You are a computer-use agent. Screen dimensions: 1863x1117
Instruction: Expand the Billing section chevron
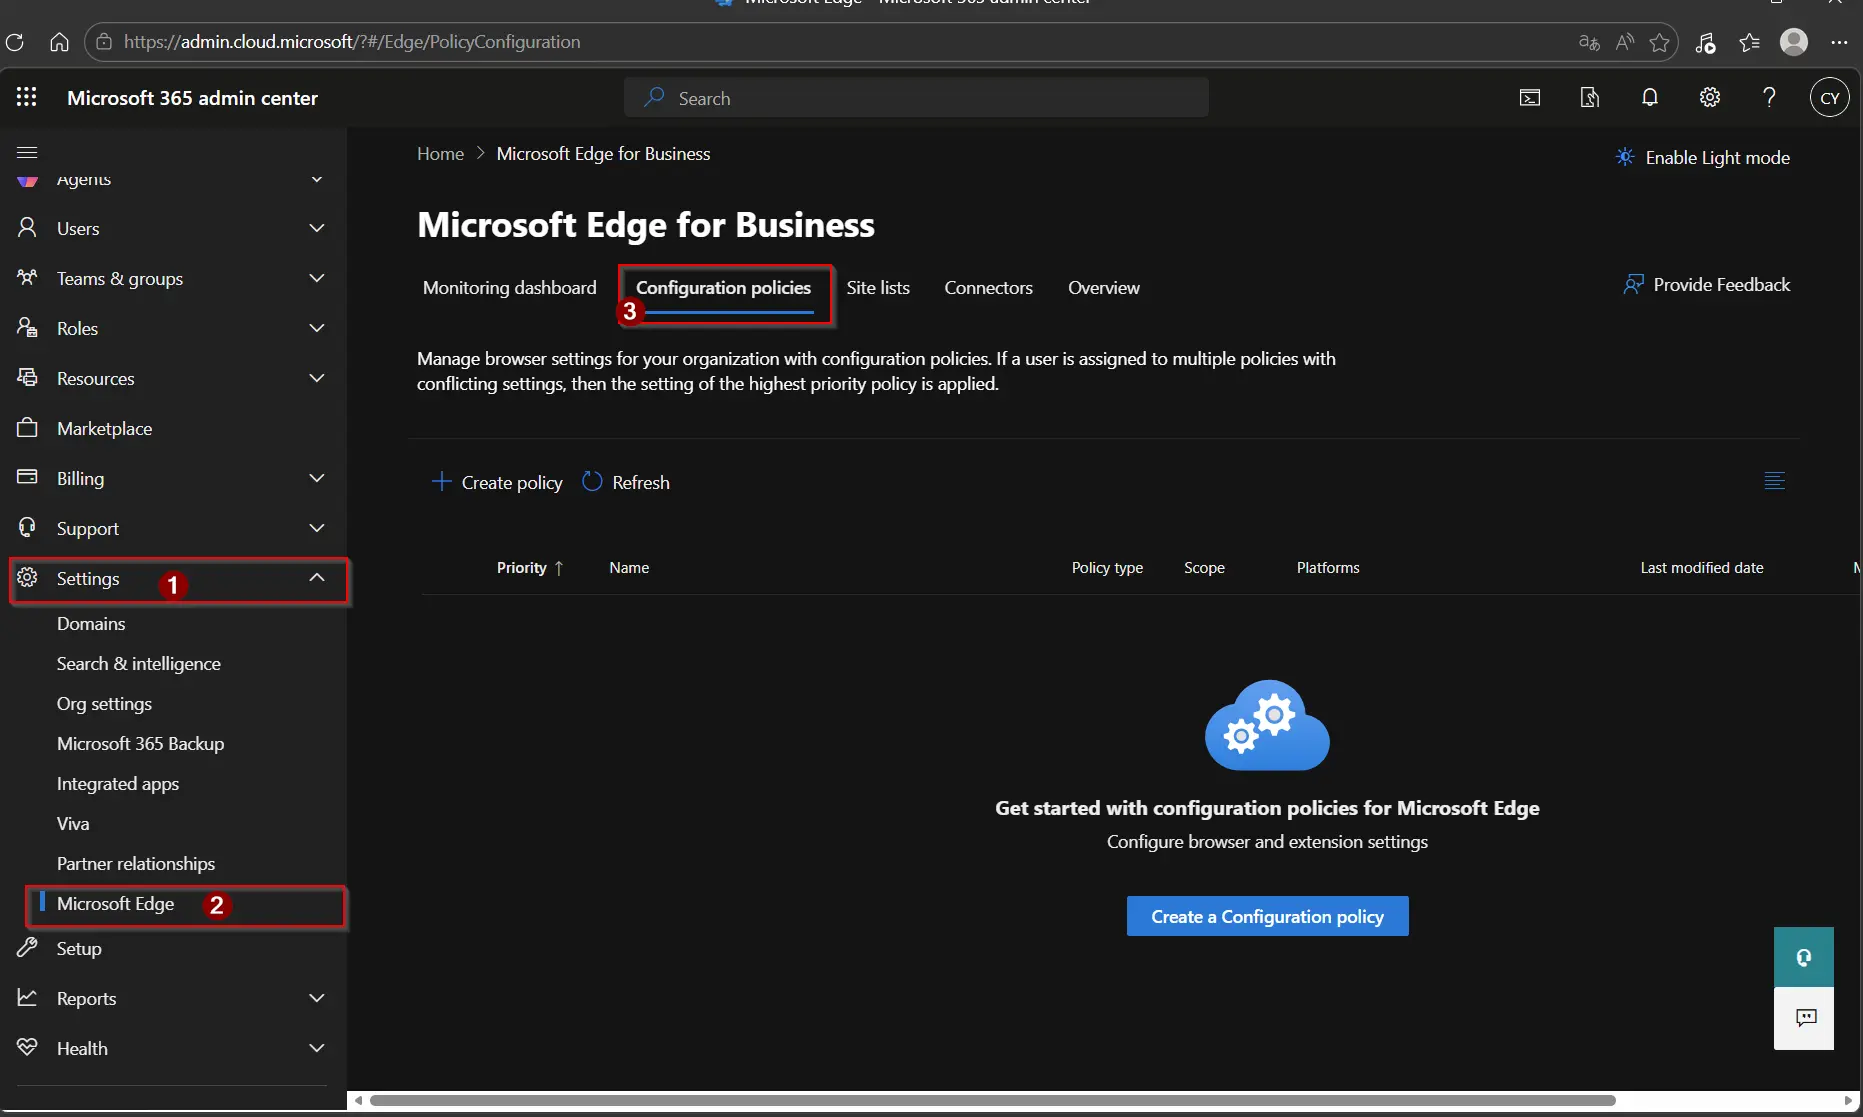[x=317, y=479]
